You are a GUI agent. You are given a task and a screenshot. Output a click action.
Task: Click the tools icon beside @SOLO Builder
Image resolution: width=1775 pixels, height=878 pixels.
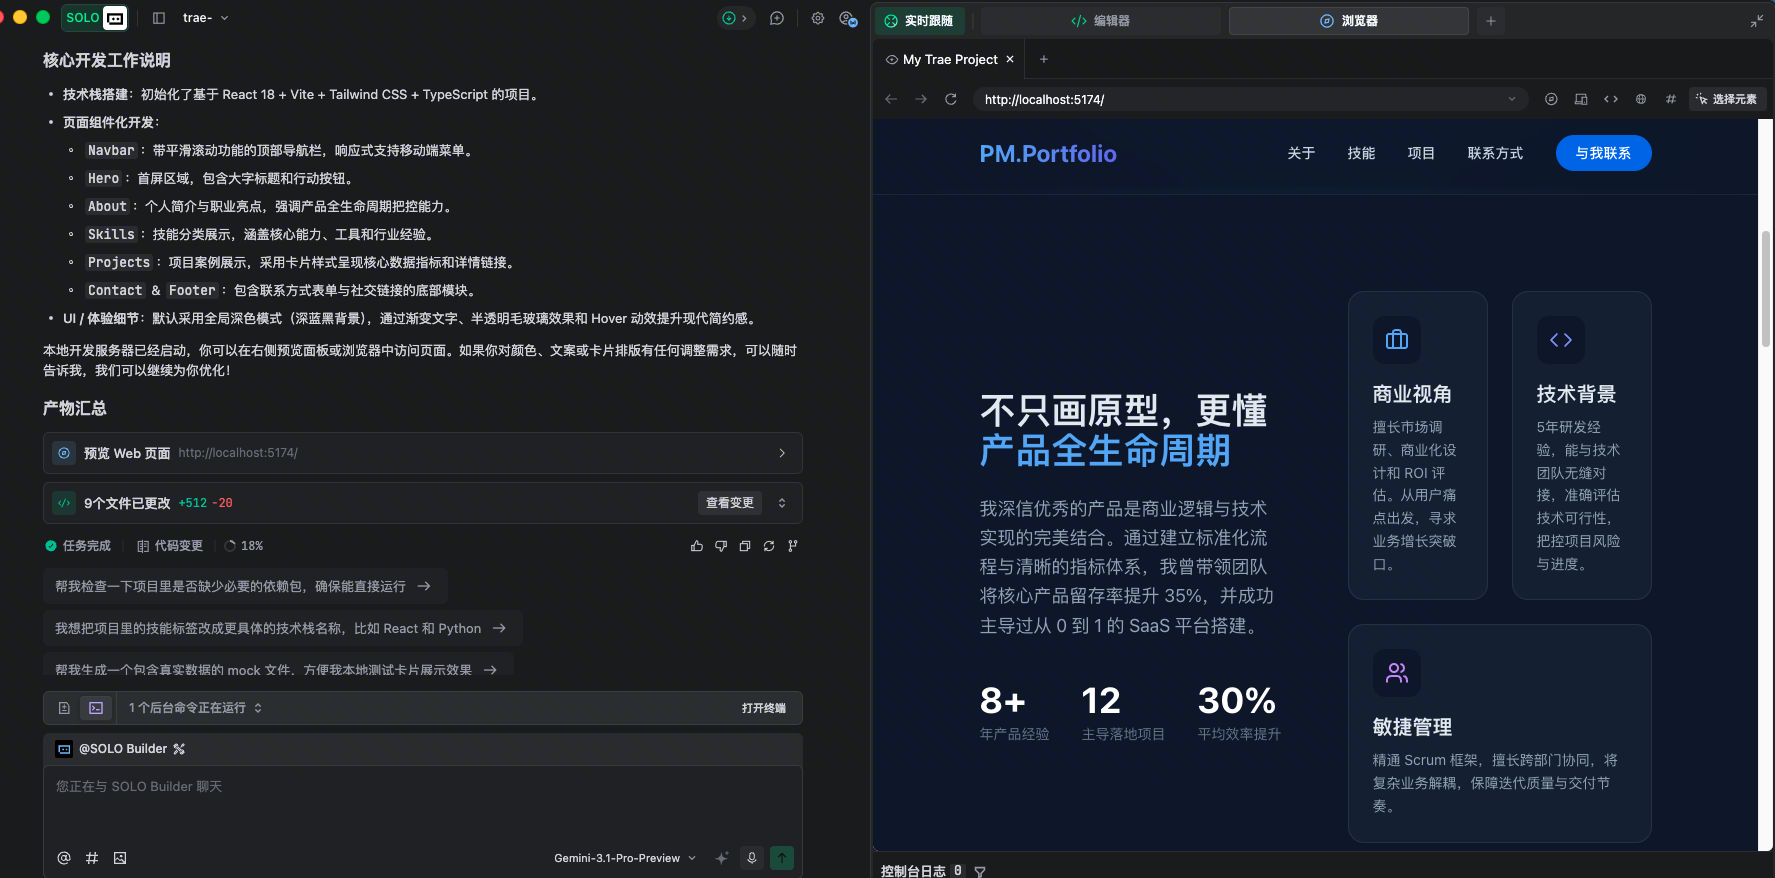tap(179, 749)
